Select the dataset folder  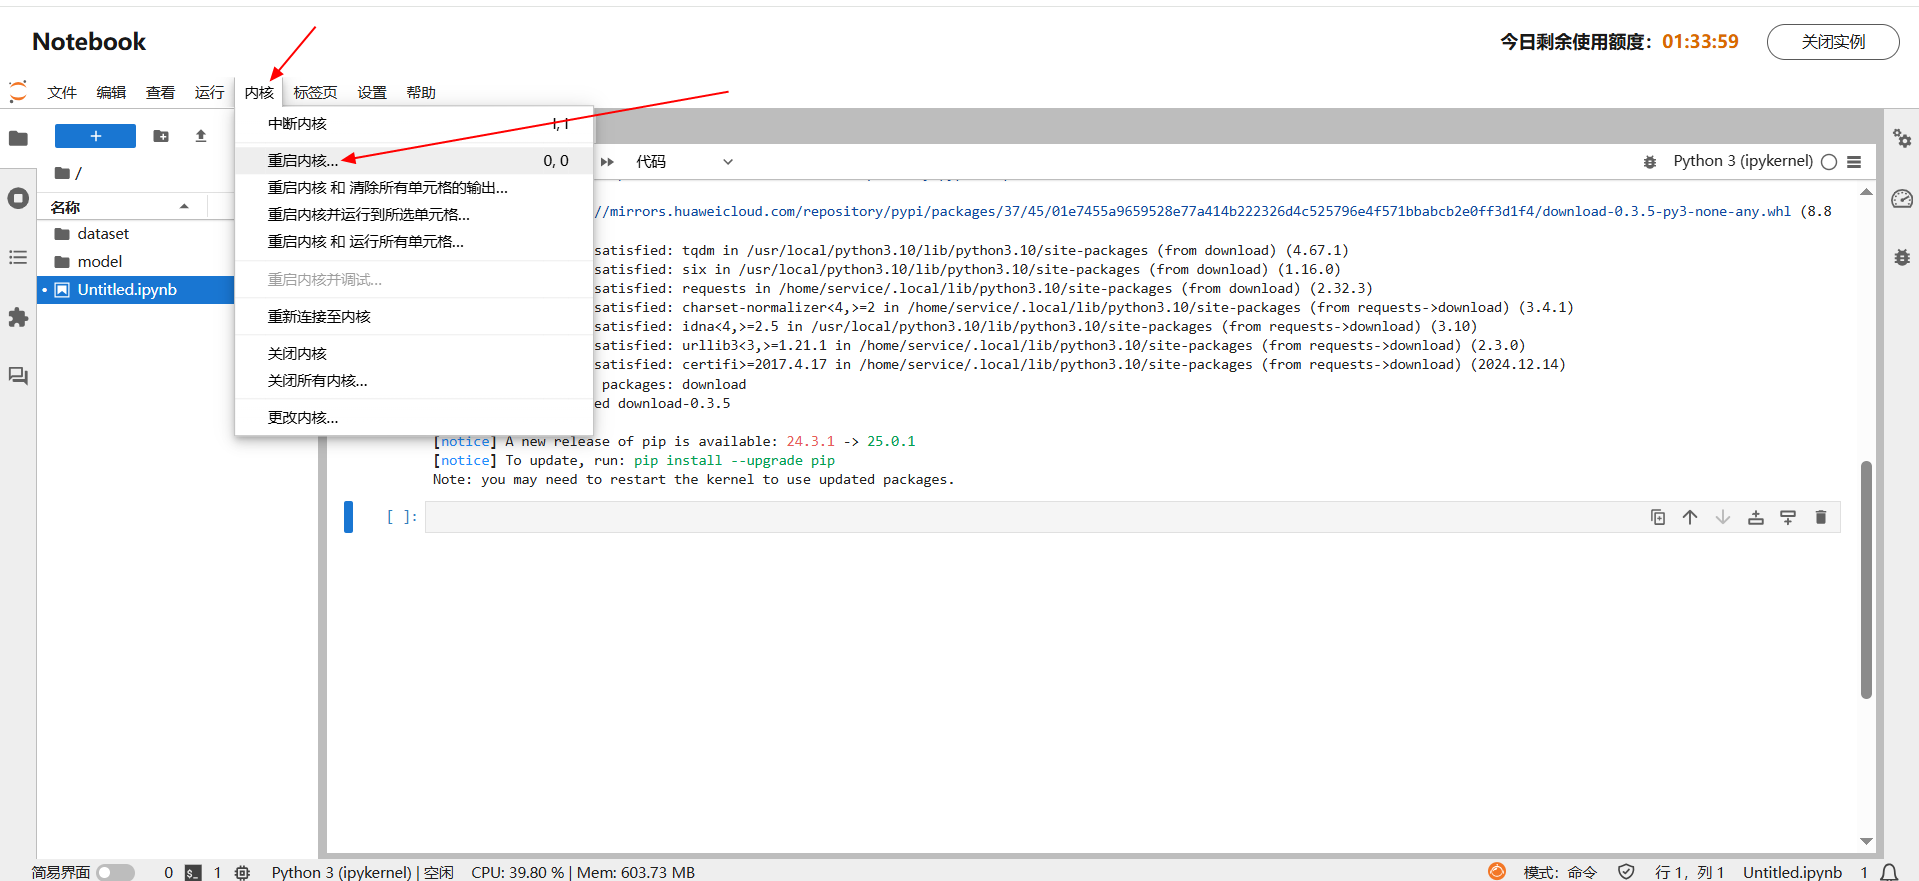(136, 234)
